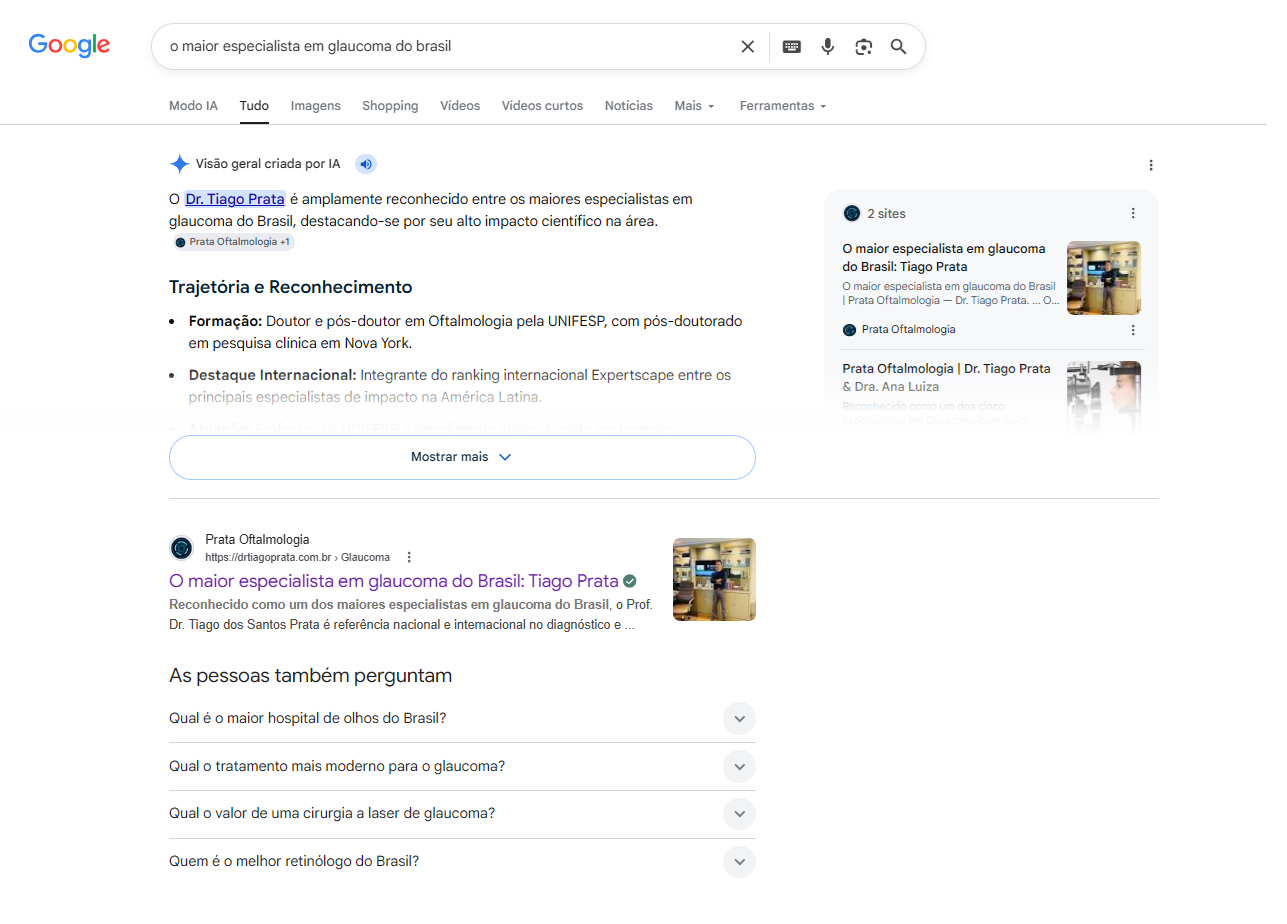Click the 'As pessoas também perguntam' heading
Image resolution: width=1287 pixels, height=924 pixels.
pos(311,675)
